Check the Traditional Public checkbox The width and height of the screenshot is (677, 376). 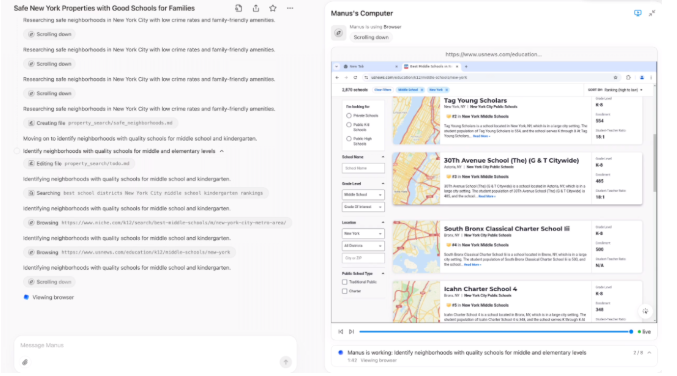345,282
